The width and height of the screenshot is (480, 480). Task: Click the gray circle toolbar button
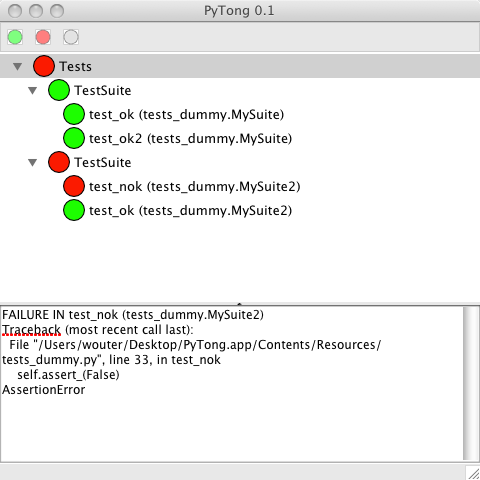tap(71, 37)
